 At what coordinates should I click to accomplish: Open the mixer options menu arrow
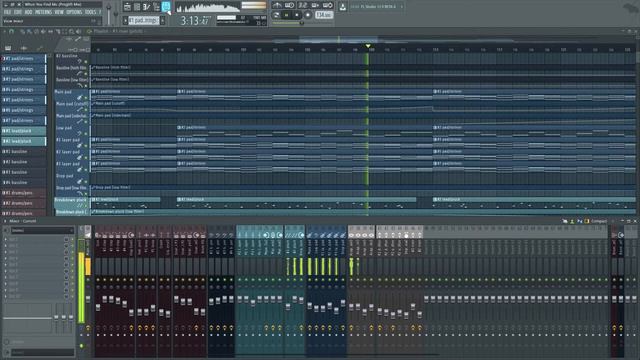tap(5, 221)
